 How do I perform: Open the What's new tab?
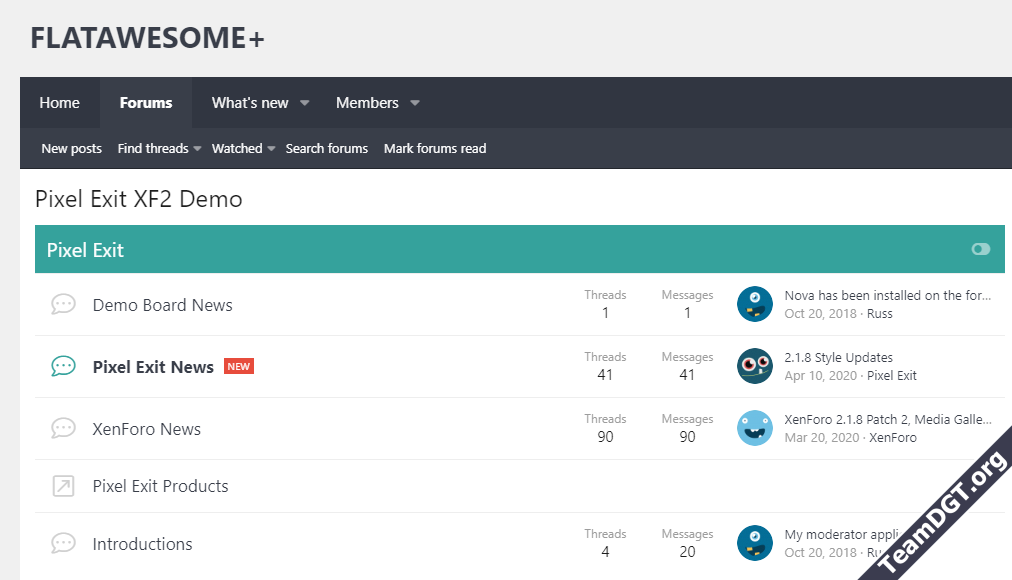click(250, 103)
